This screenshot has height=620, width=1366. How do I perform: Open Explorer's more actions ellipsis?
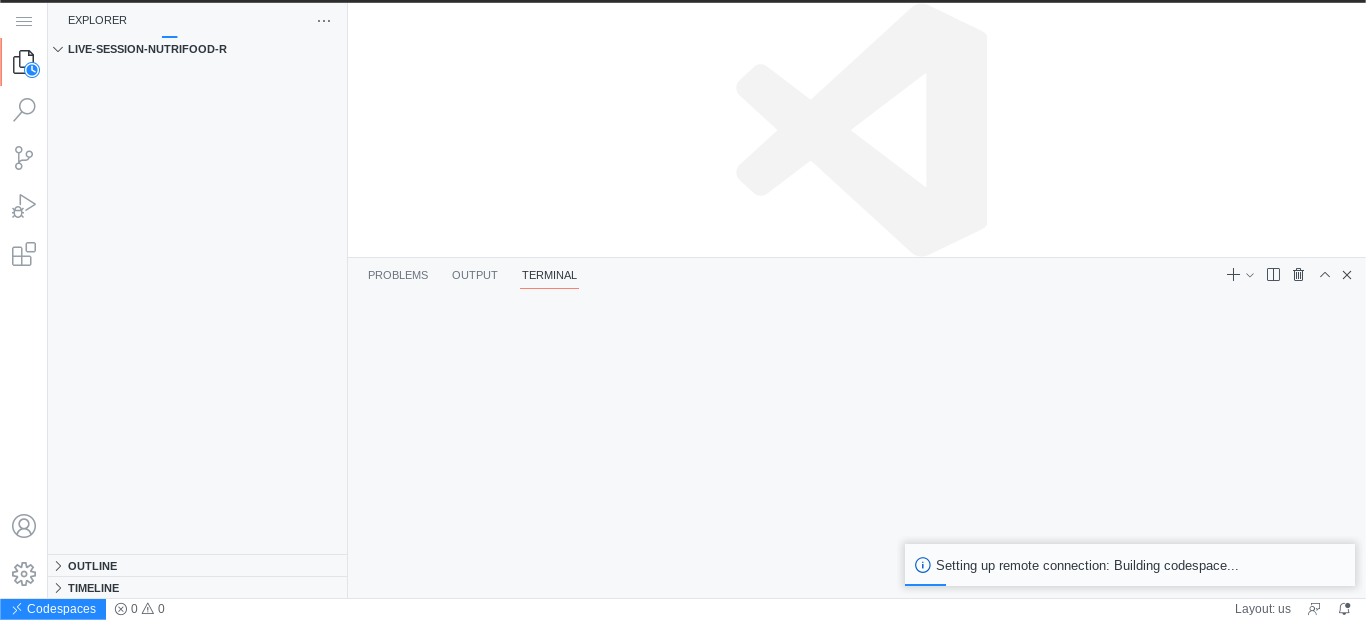point(324,21)
